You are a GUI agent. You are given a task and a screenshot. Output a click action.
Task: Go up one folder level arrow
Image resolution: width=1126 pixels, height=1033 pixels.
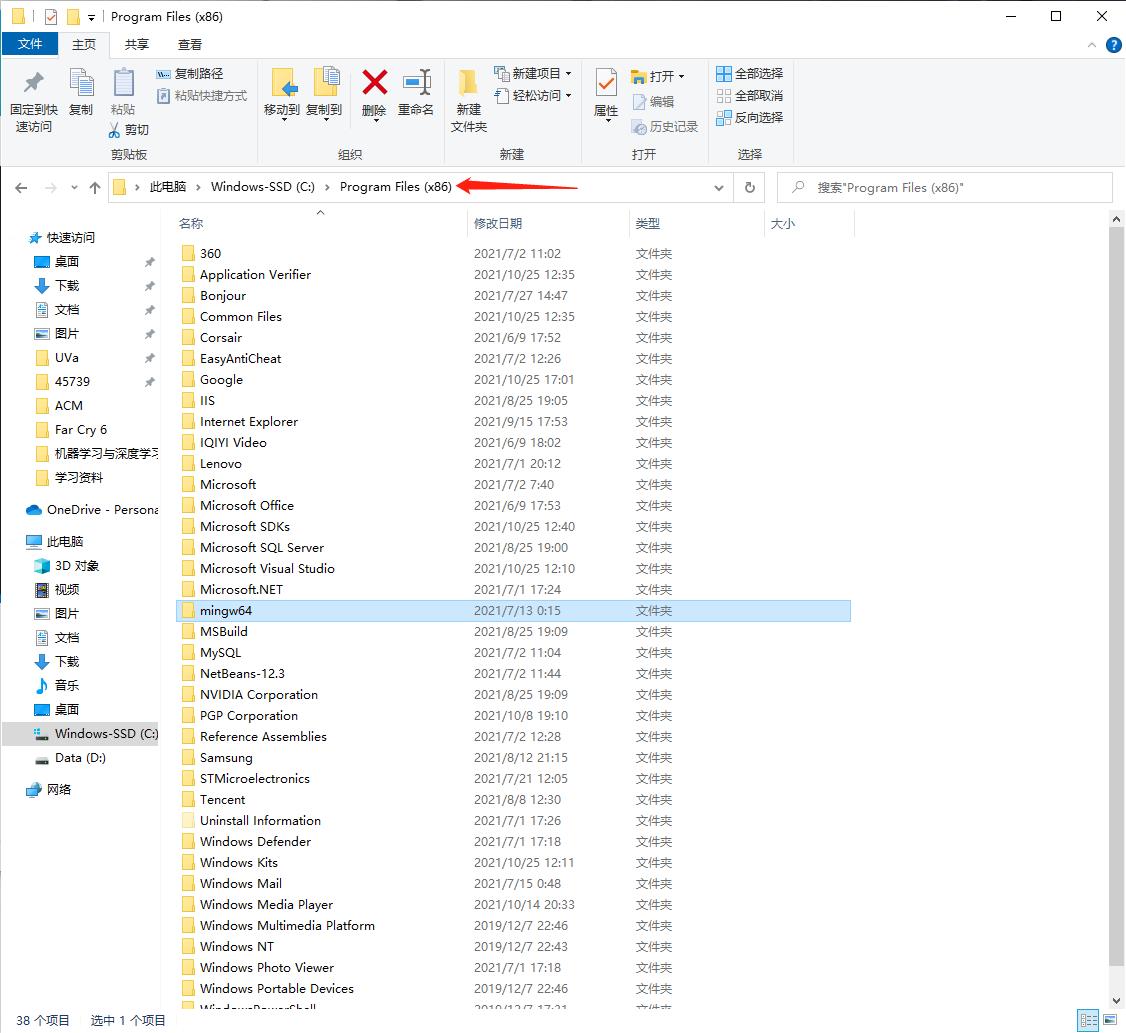point(95,187)
